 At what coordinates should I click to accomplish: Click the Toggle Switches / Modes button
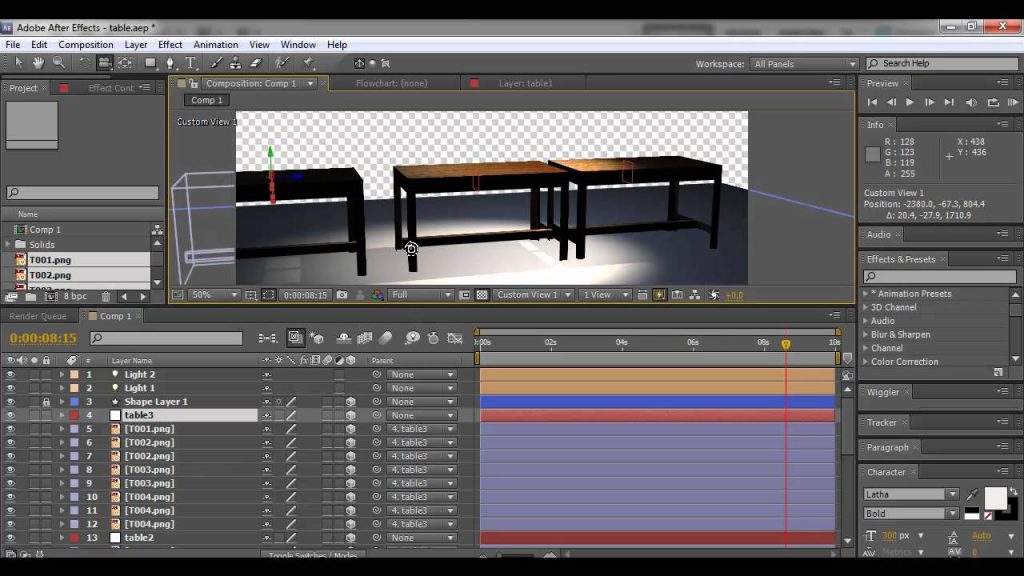313,555
